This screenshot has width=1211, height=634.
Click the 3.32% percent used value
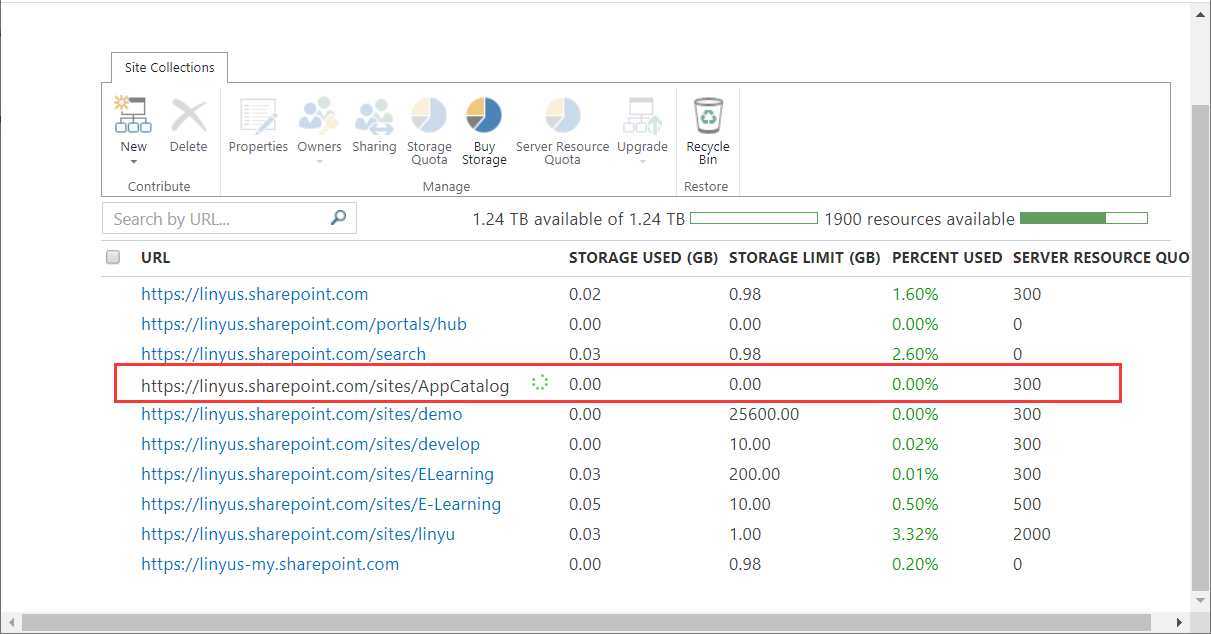tap(915, 534)
